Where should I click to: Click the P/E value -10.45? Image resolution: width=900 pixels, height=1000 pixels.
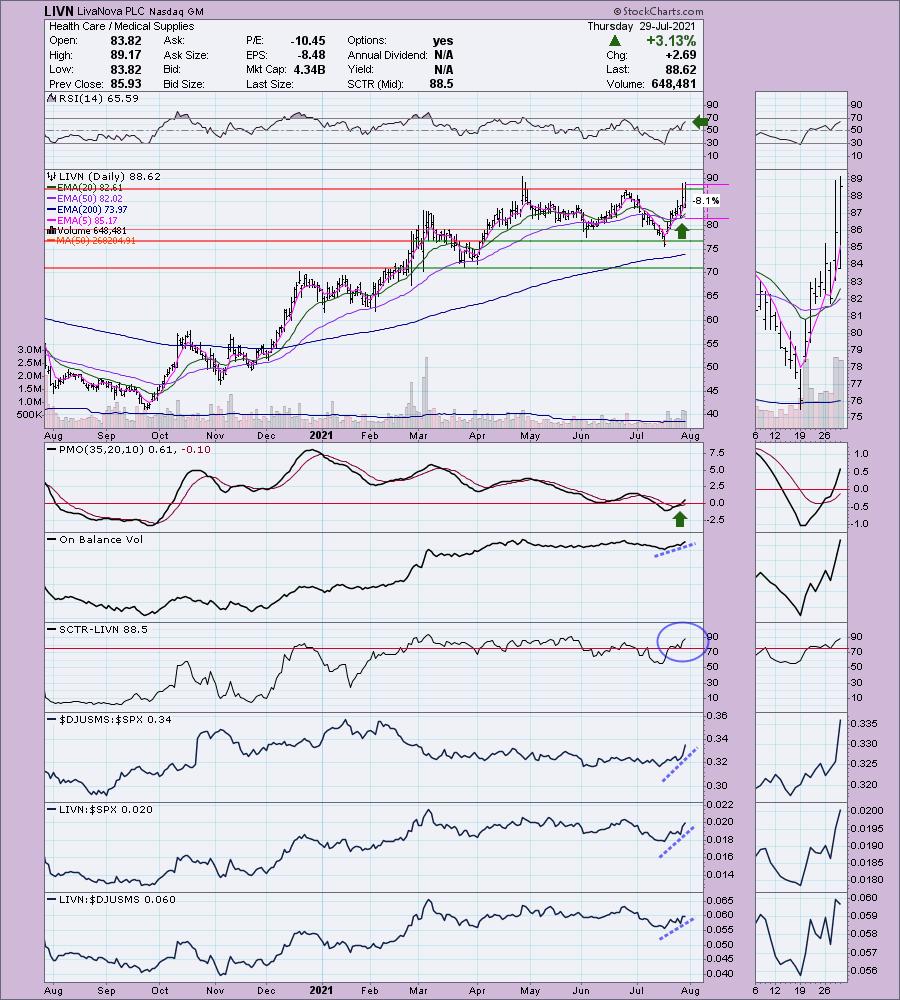[307, 40]
